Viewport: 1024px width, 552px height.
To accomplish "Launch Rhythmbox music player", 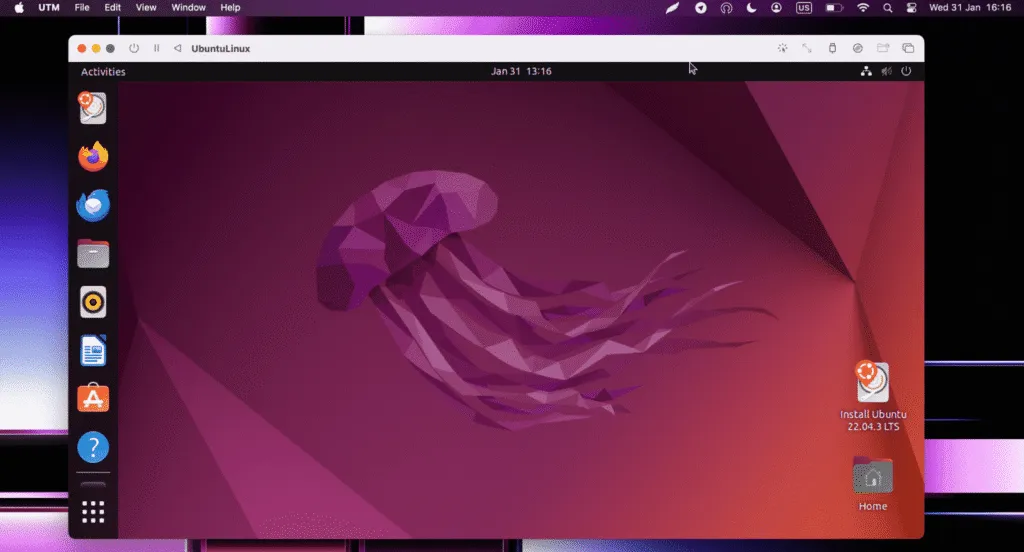I will coord(93,302).
